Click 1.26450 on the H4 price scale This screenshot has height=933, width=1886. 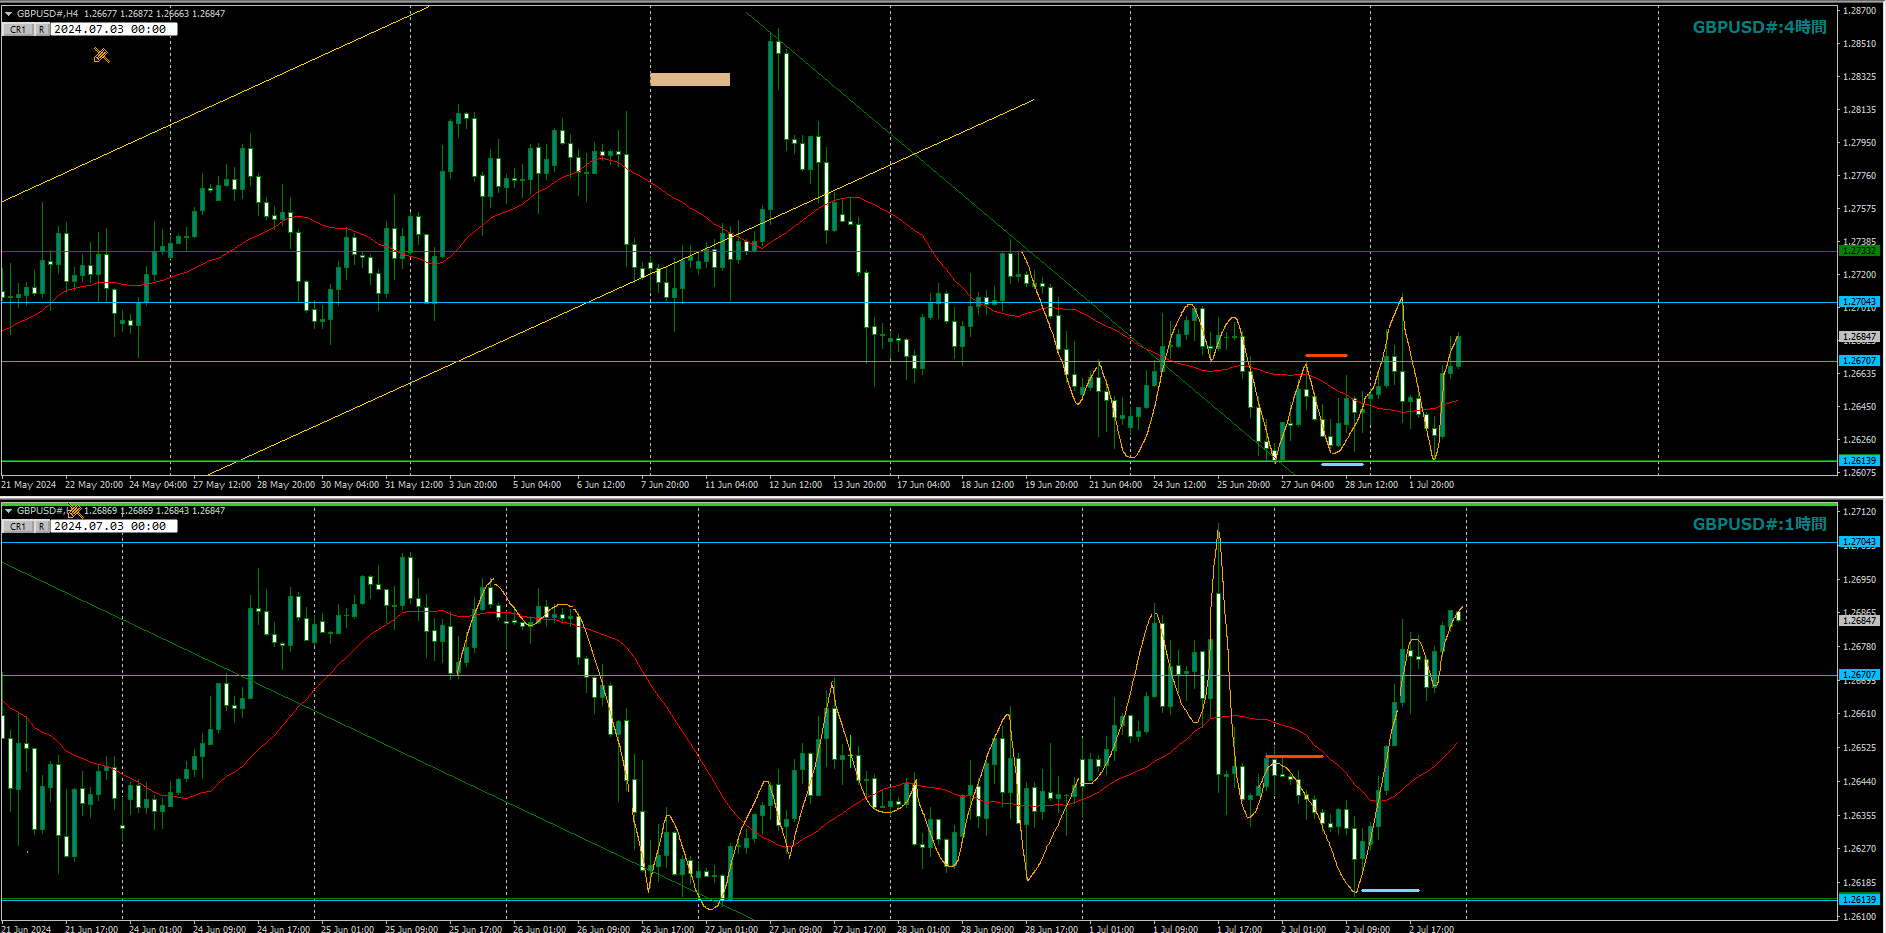coord(1860,407)
